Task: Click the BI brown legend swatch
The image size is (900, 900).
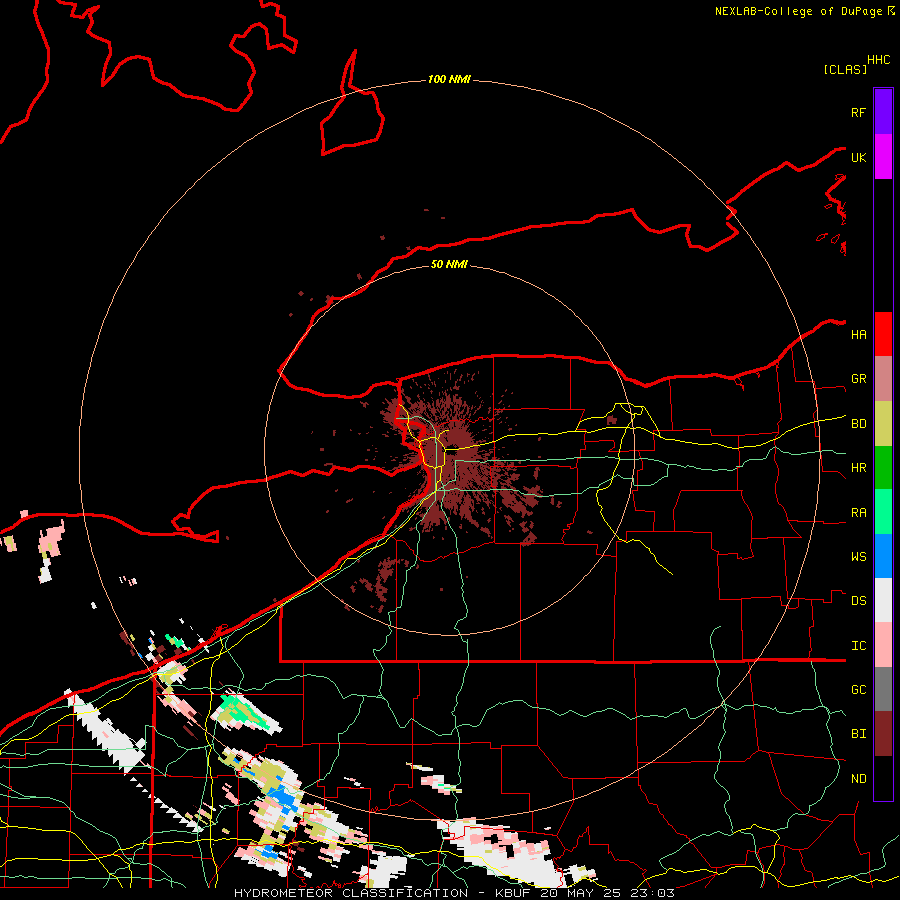Action: tap(883, 734)
